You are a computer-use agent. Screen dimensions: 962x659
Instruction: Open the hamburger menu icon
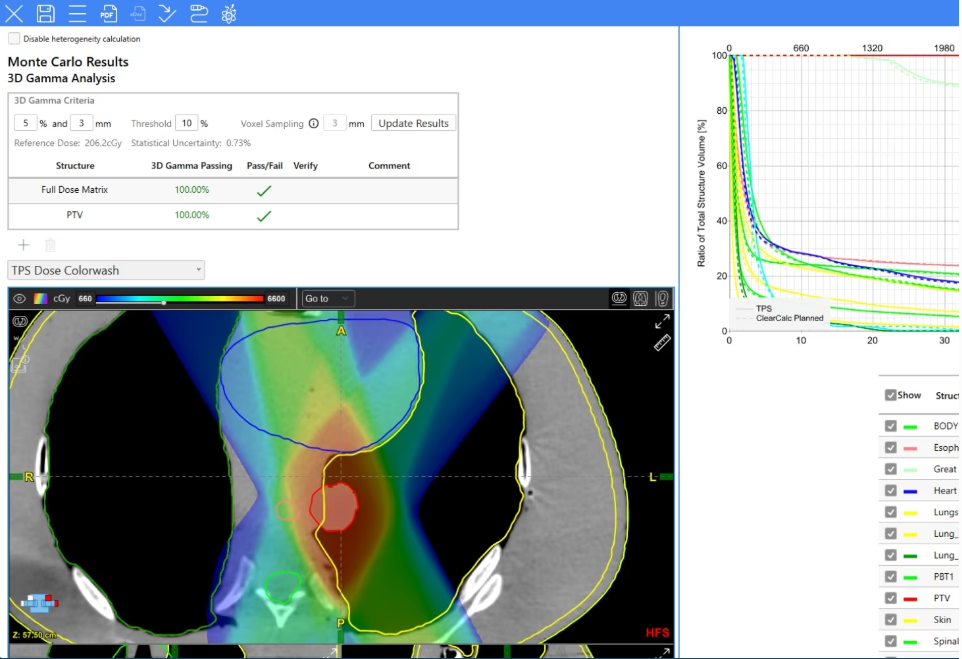pyautogui.click(x=77, y=13)
